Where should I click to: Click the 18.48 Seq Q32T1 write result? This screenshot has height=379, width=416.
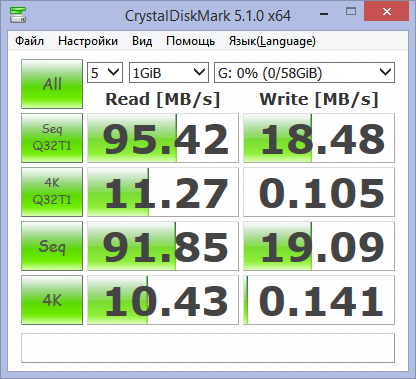coord(319,138)
